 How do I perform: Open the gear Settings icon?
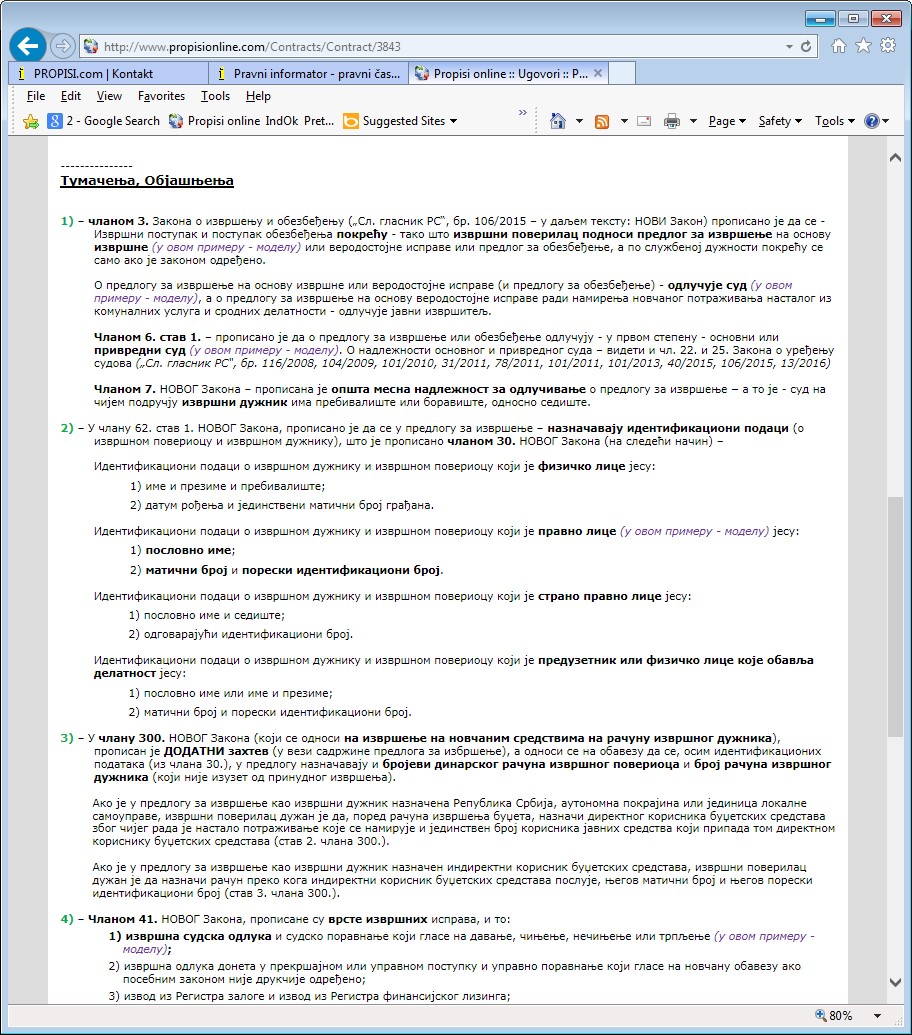pyautogui.click(x=887, y=46)
